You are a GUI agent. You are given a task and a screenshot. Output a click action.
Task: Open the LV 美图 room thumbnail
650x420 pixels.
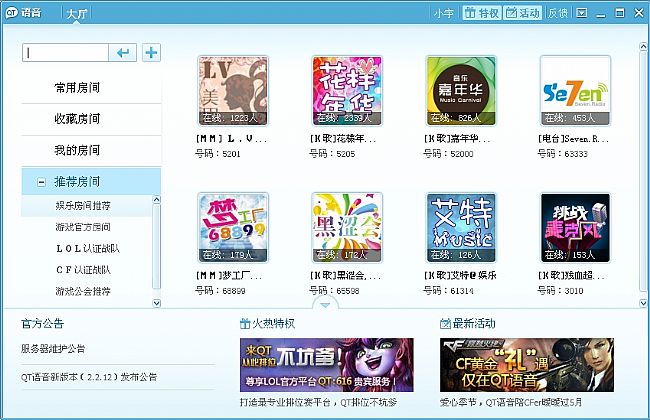tap(233, 91)
